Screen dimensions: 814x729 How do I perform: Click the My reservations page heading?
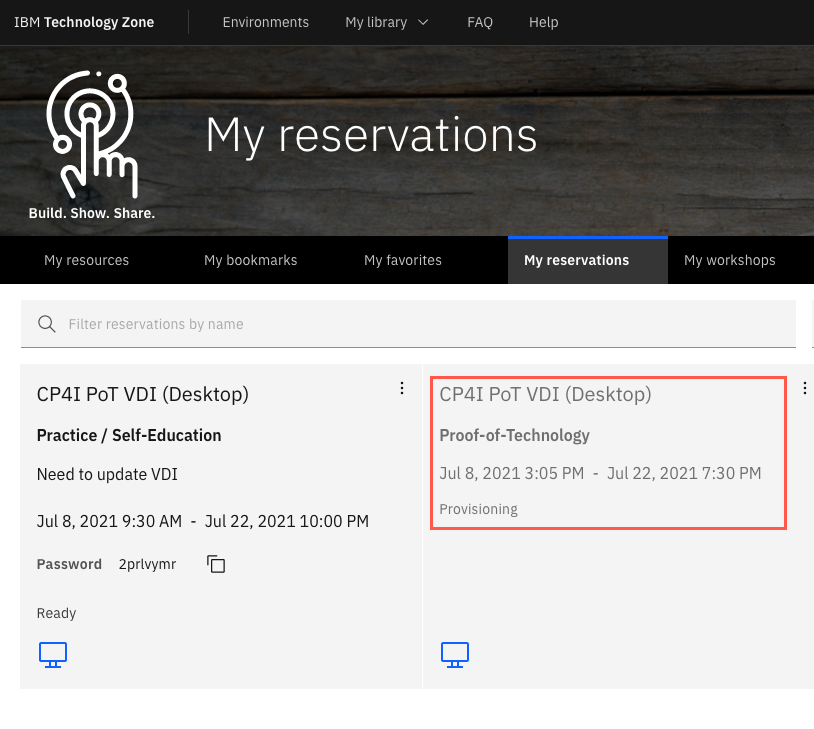tap(371, 135)
